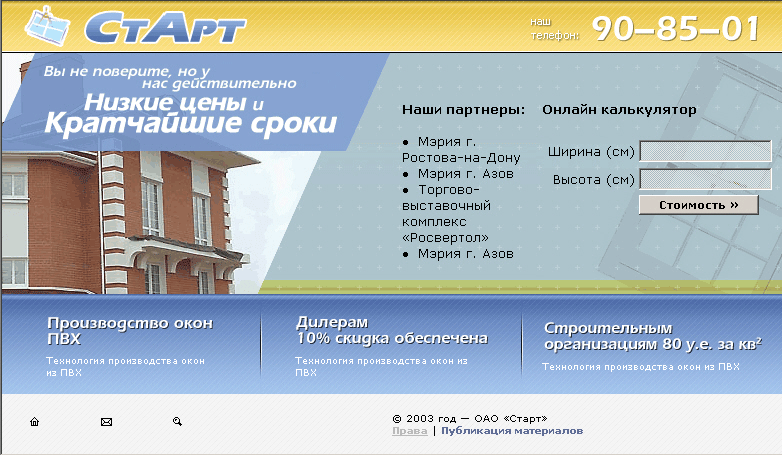Click the © 2003 год — ОАО «Старт» text
This screenshot has height=455, width=782.
click(469, 419)
